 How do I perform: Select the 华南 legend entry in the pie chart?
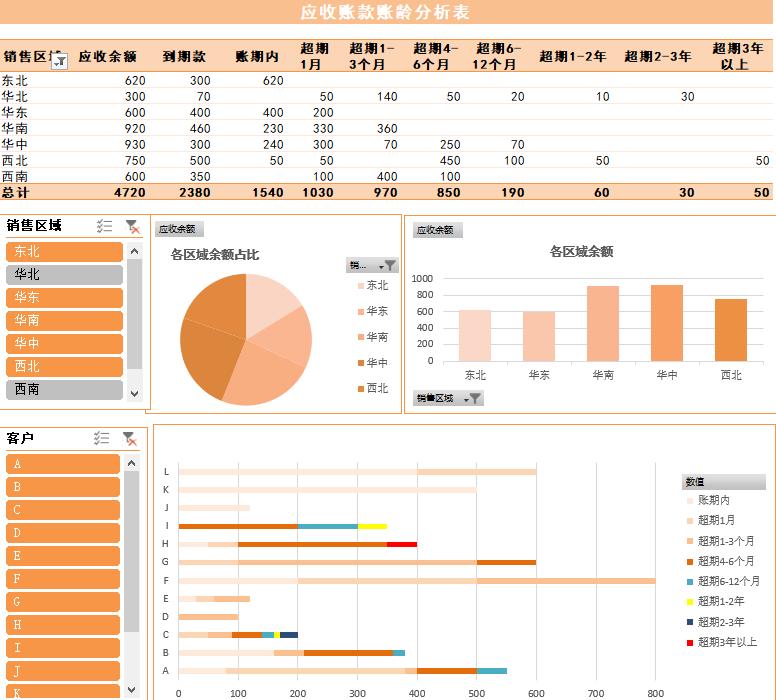373,337
